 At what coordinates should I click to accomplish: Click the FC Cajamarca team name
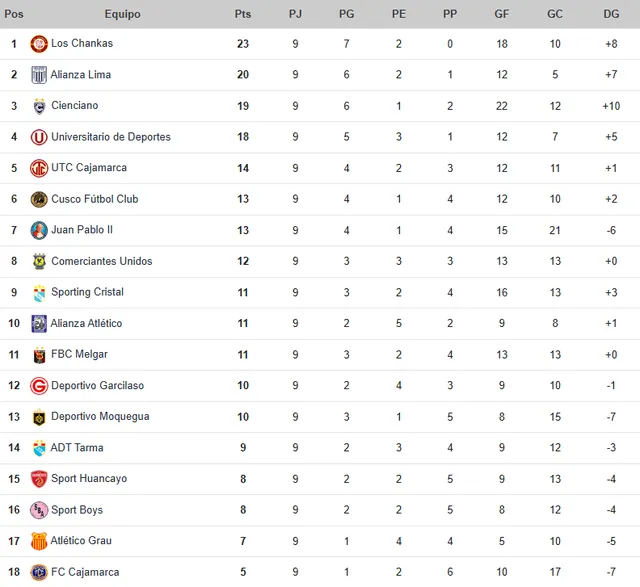coord(85,573)
